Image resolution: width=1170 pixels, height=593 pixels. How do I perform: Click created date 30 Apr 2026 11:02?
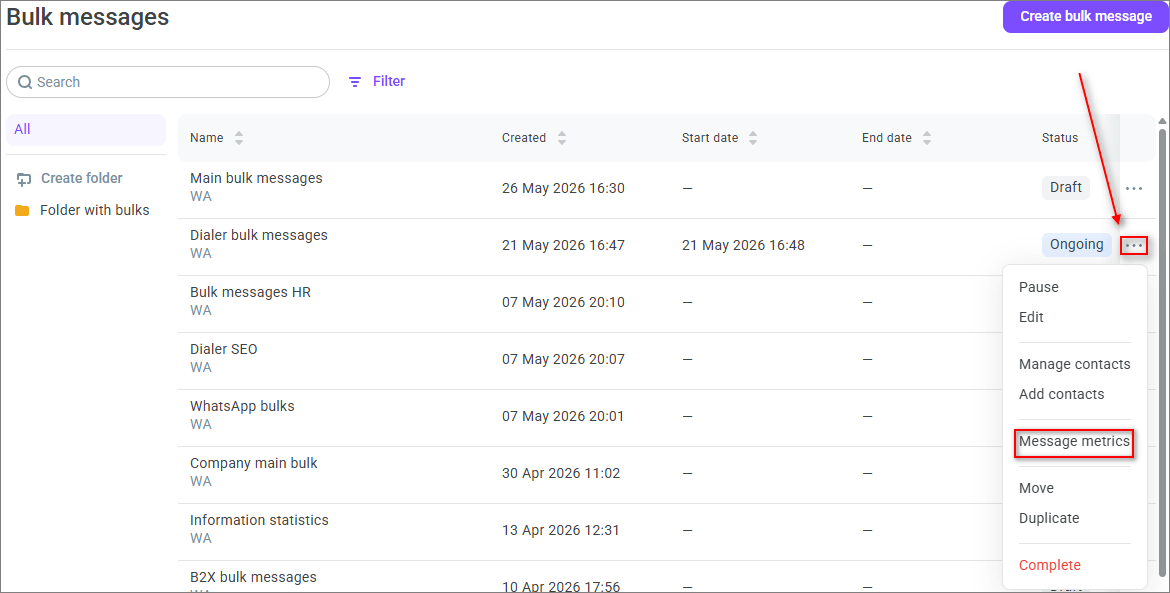[561, 474]
